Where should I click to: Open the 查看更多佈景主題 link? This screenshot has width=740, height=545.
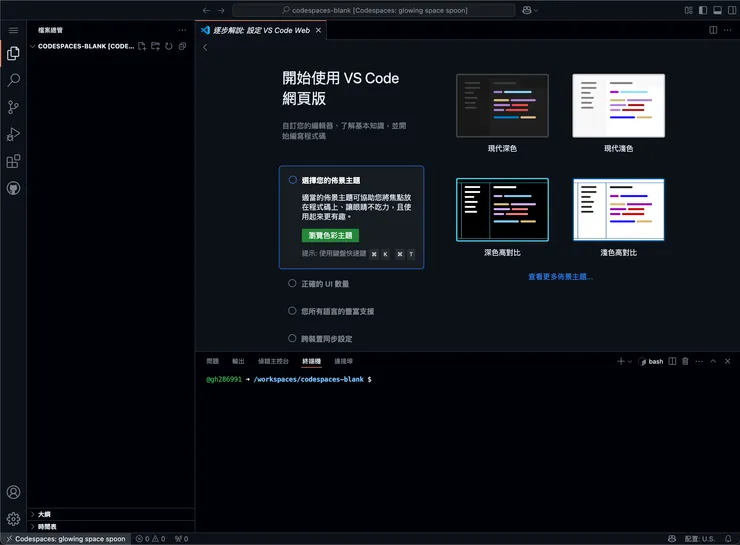click(560, 277)
